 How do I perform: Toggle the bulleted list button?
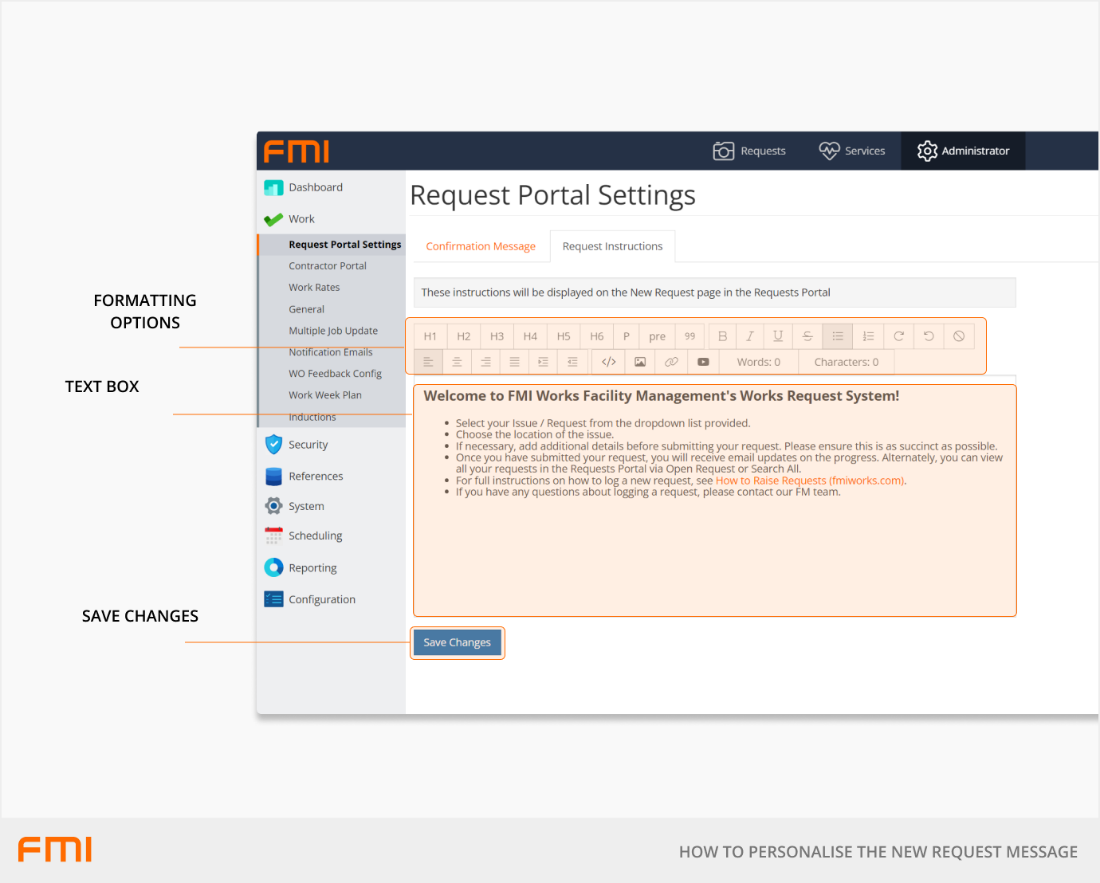(x=838, y=336)
